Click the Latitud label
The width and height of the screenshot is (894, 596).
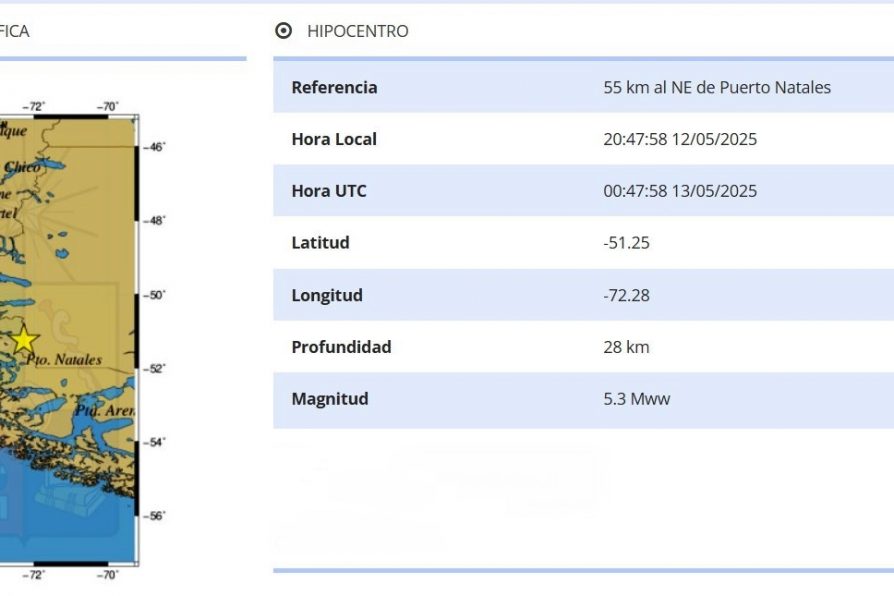[320, 242]
